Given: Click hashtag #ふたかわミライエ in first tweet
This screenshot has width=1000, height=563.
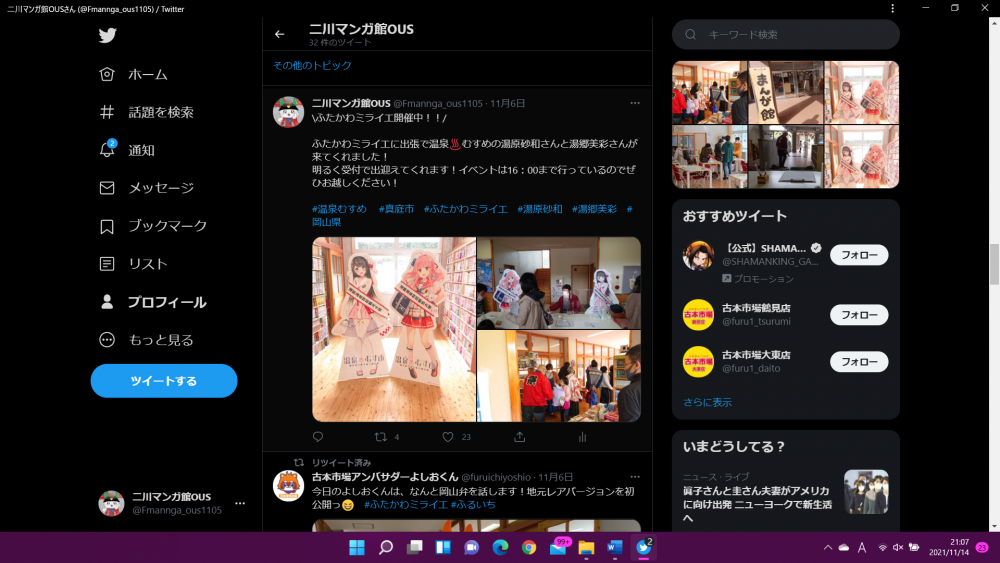Looking at the screenshot, I should 466,208.
